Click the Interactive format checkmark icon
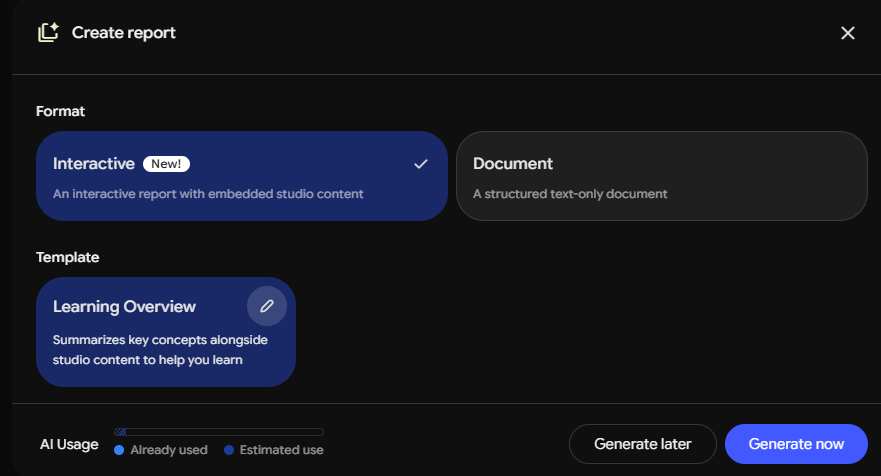This screenshot has height=476, width=881. [x=421, y=164]
